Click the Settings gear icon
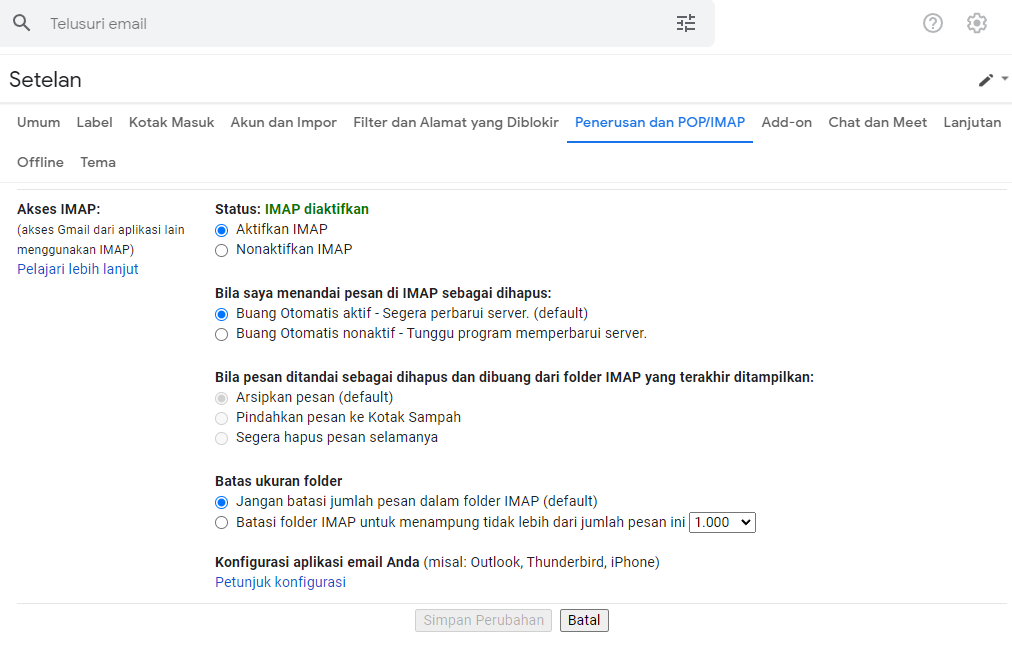Screen dimensions: 1012x655 977,23
